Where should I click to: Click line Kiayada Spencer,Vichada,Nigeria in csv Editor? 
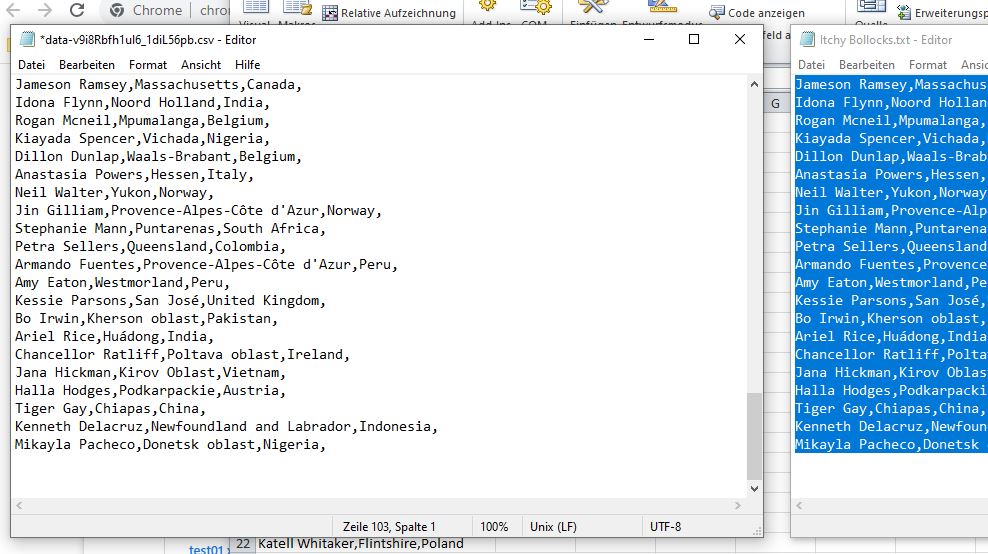(x=142, y=138)
